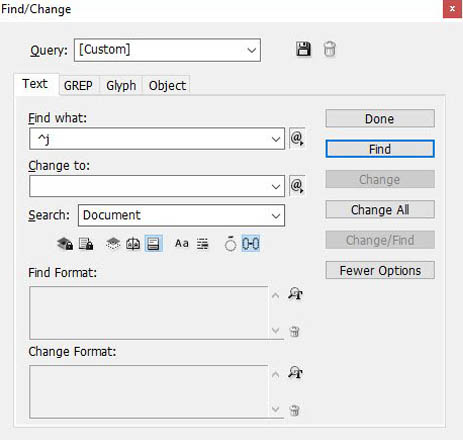The image size is (463, 440).
Task: Click Specify attributes to find icon
Action: 295,294
